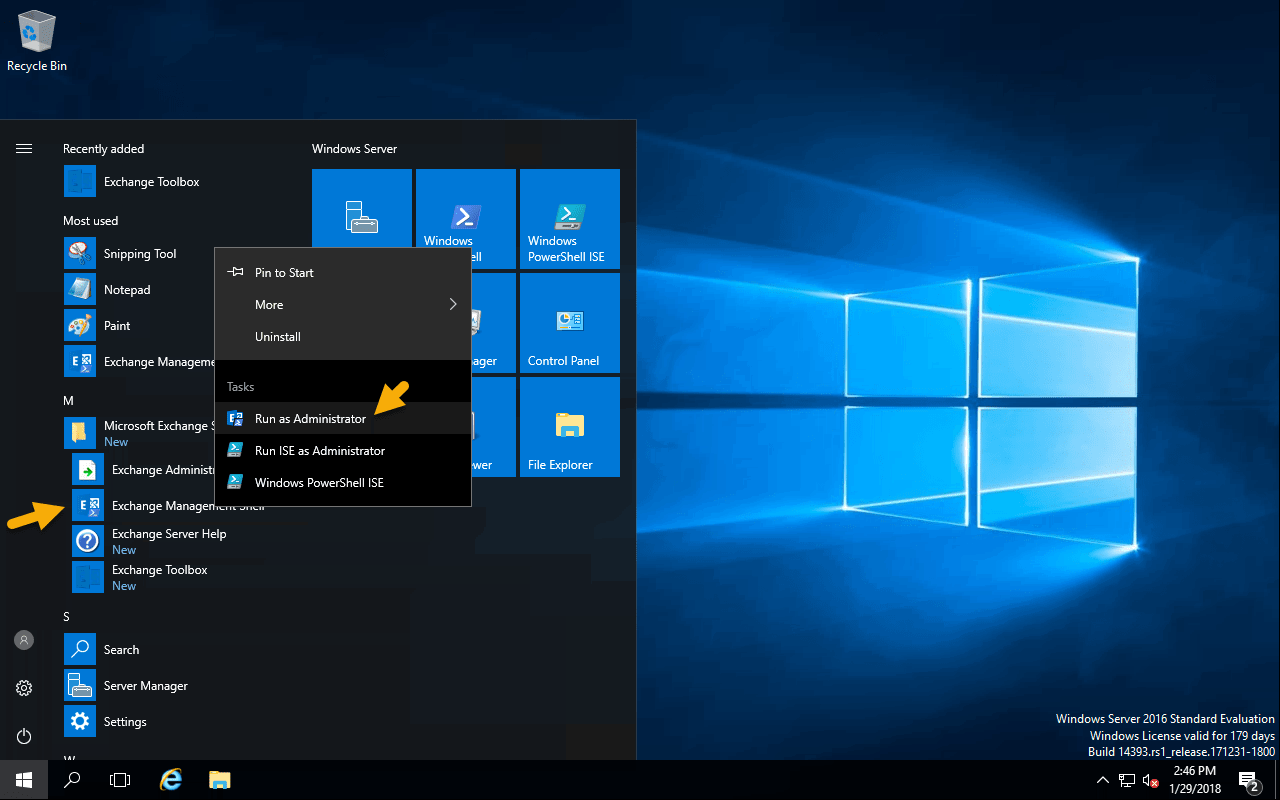Open the Action Center notifications icon
Viewport: 1280px width, 800px height.
tap(1250, 780)
